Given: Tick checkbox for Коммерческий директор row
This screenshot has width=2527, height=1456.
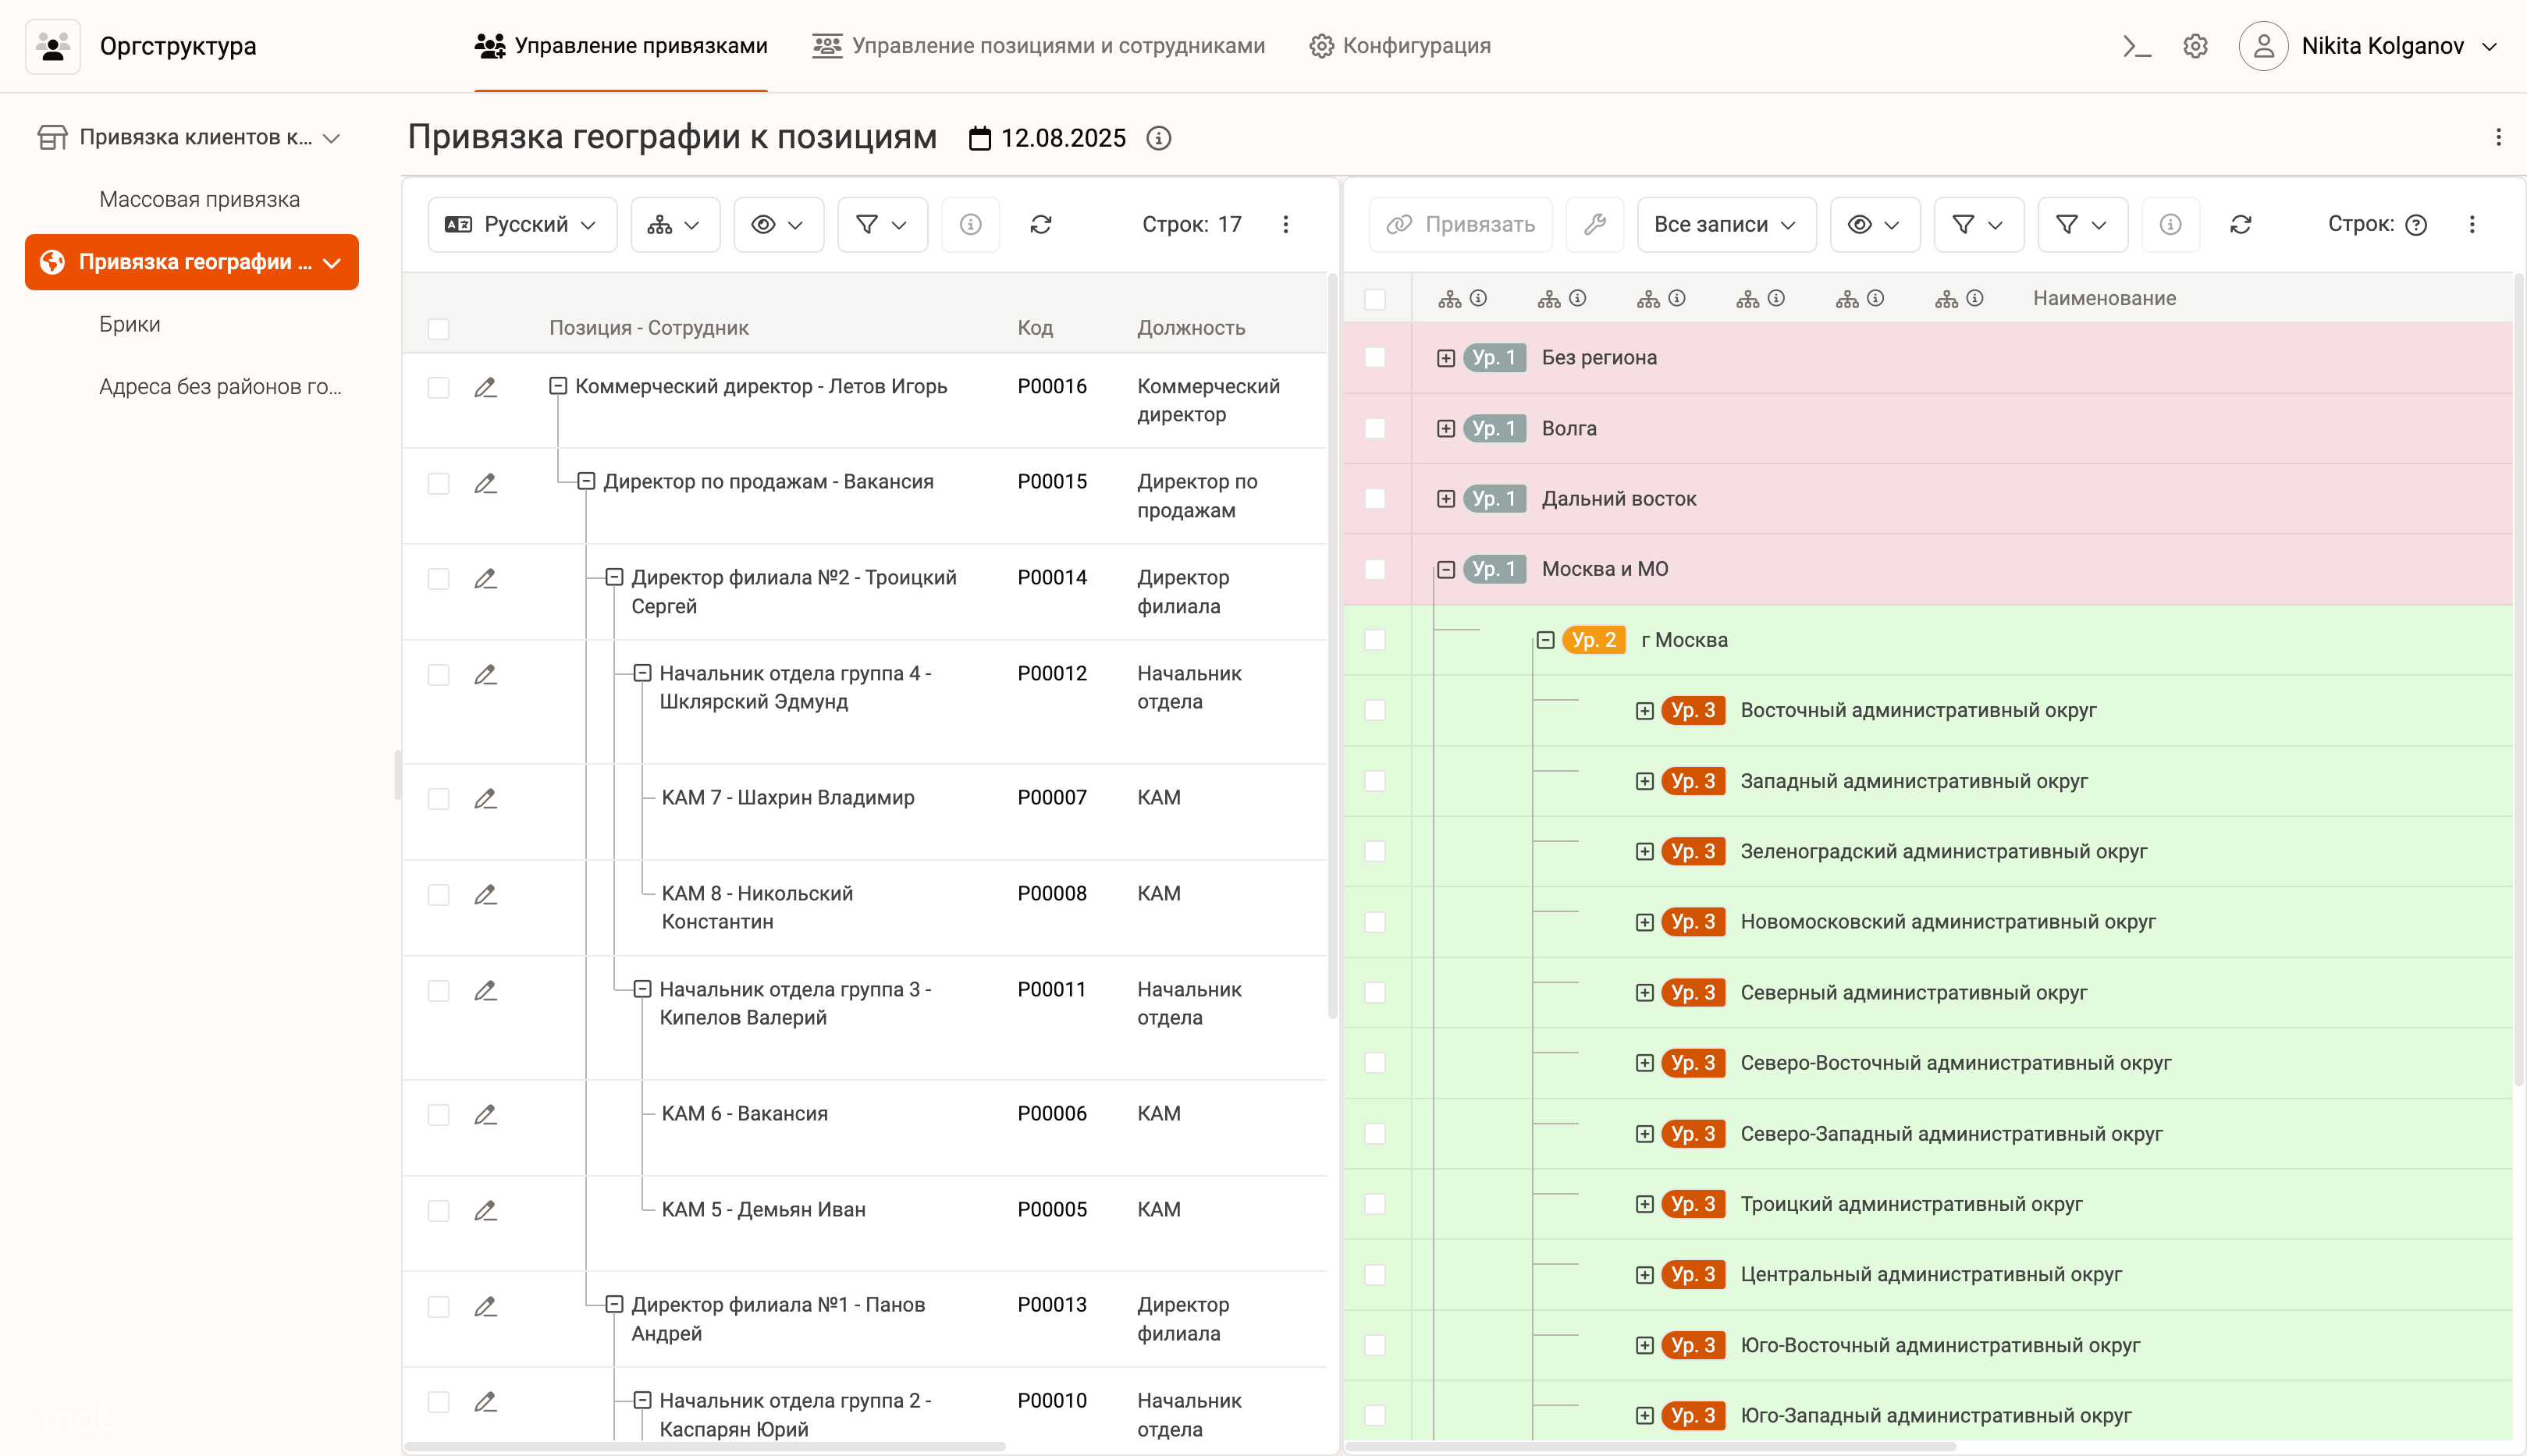Looking at the screenshot, I should click(x=438, y=387).
